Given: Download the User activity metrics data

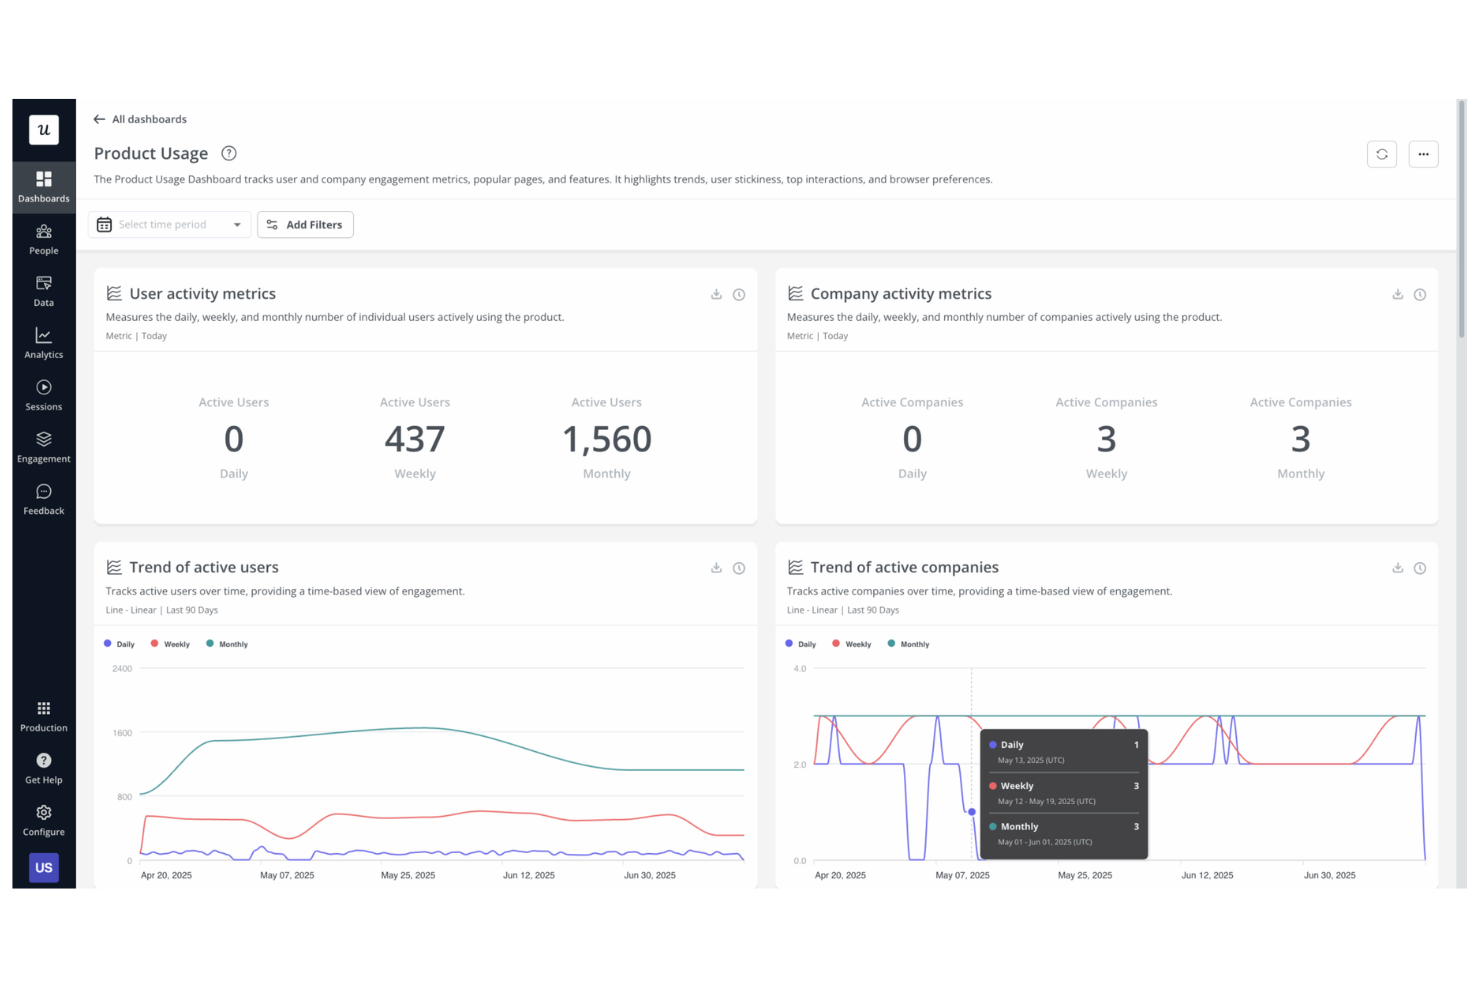Looking at the screenshot, I should (716, 294).
